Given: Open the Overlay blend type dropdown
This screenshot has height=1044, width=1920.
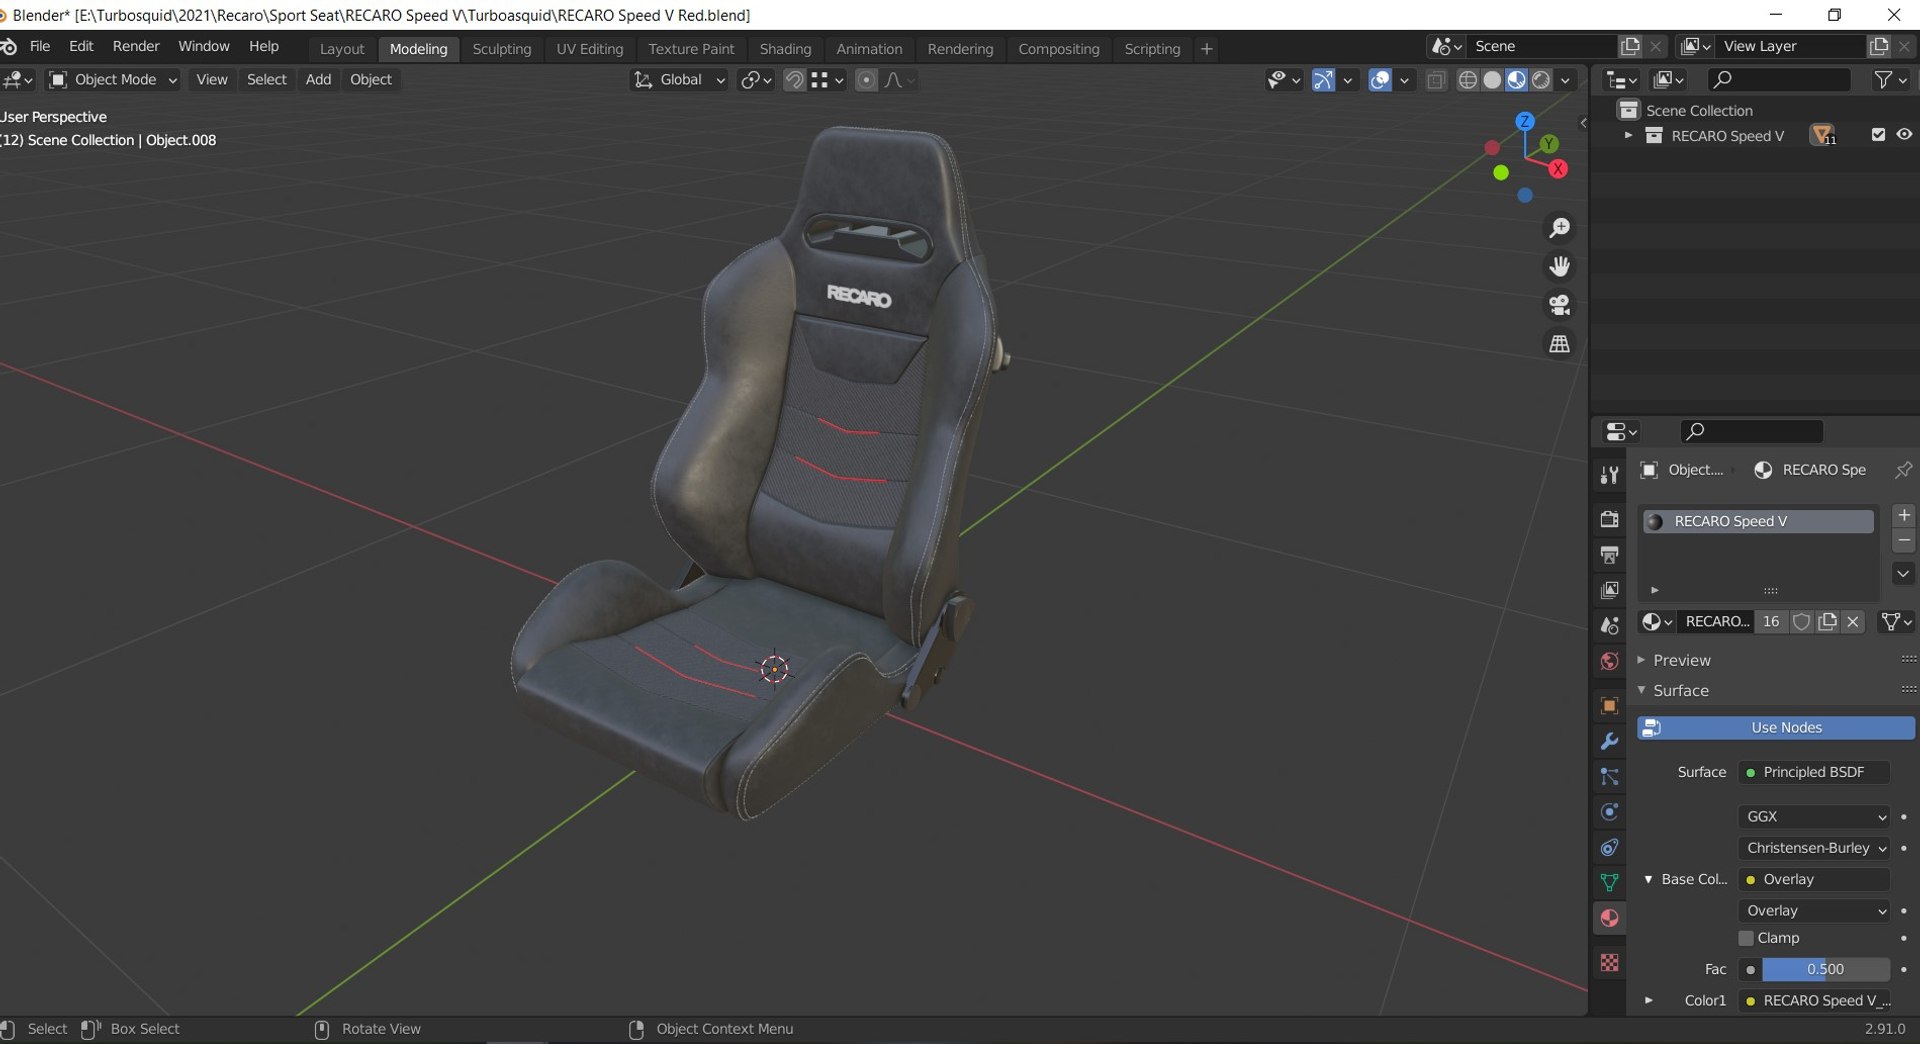Looking at the screenshot, I should 1813,910.
